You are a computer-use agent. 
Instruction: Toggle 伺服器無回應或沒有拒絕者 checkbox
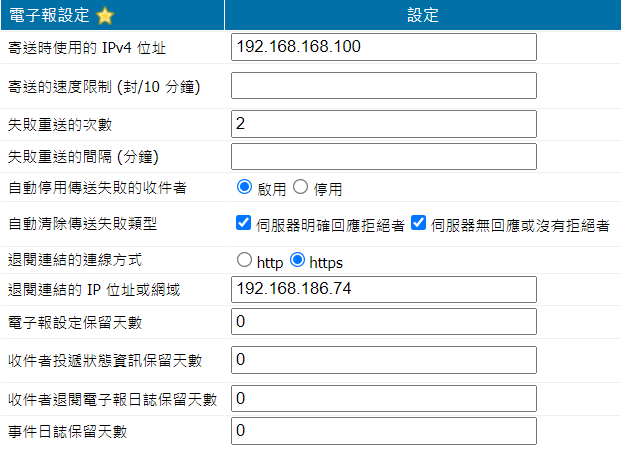coord(418,223)
